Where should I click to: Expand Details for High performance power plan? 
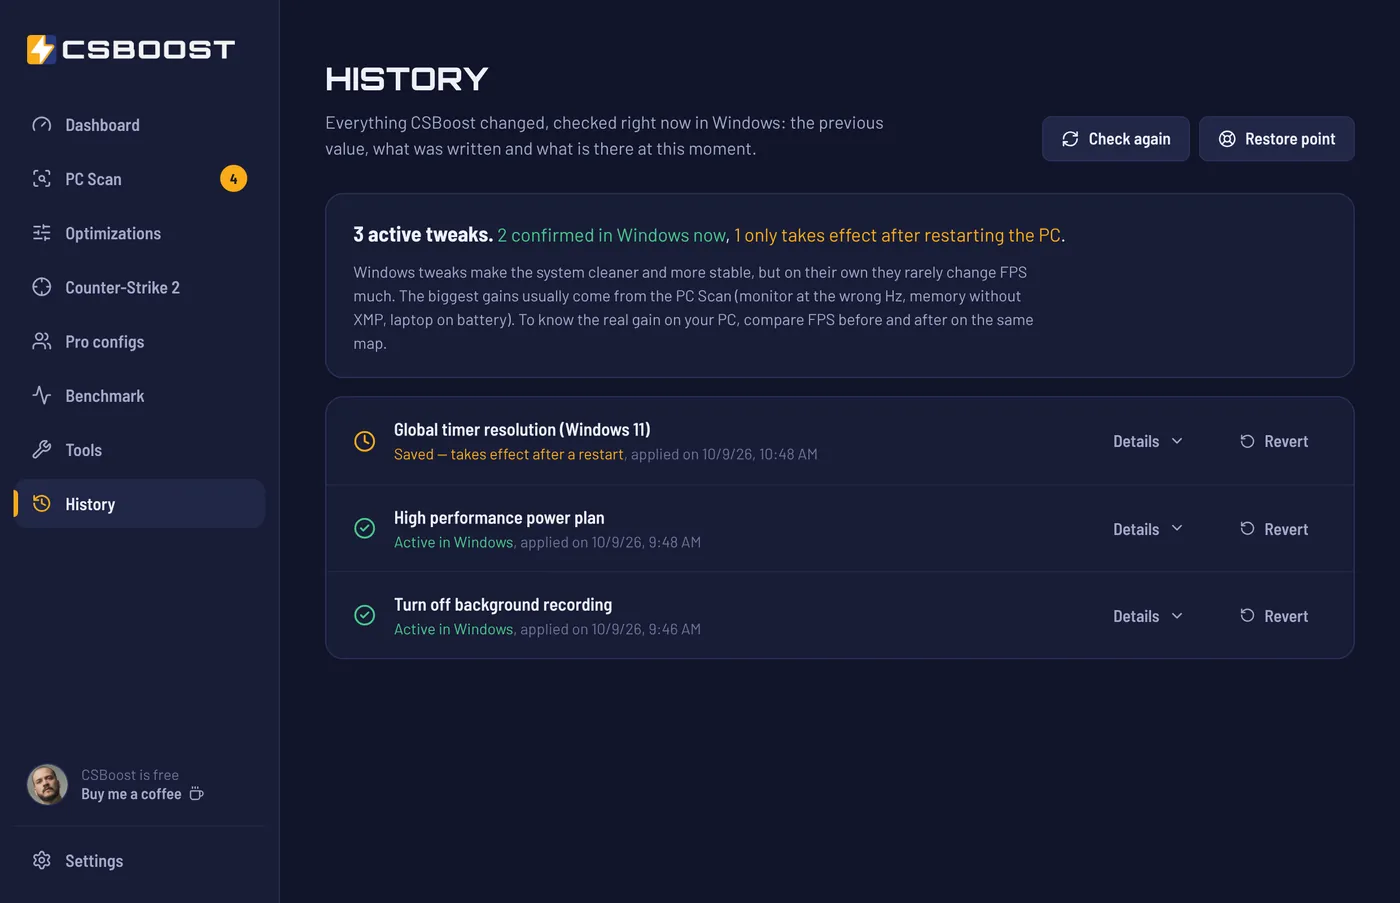[1148, 529]
